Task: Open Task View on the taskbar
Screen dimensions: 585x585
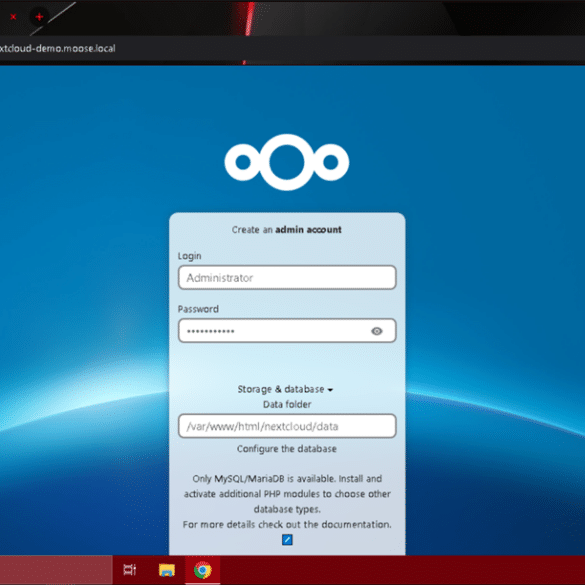Action: coord(129,570)
